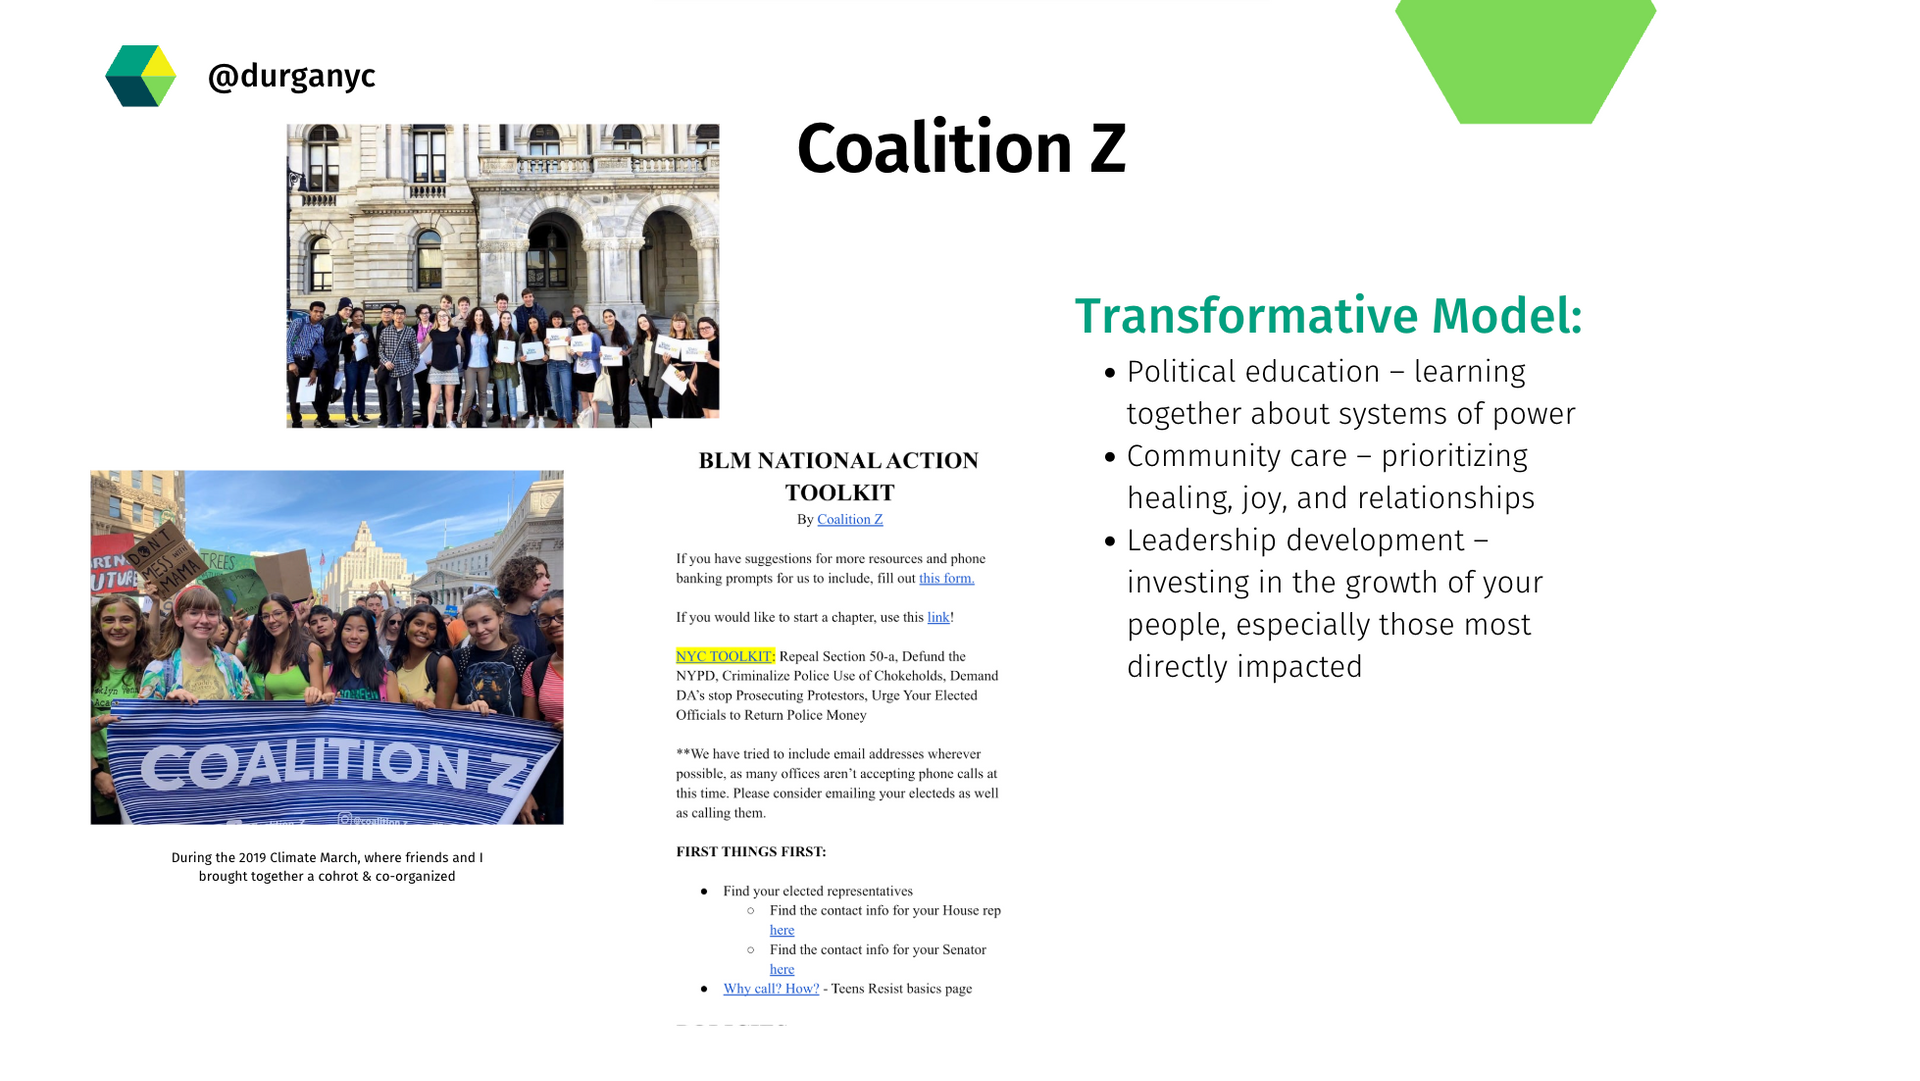Viewport: 1920px width, 1081px height.
Task: Select the Climate March banner photo
Action: point(327,647)
